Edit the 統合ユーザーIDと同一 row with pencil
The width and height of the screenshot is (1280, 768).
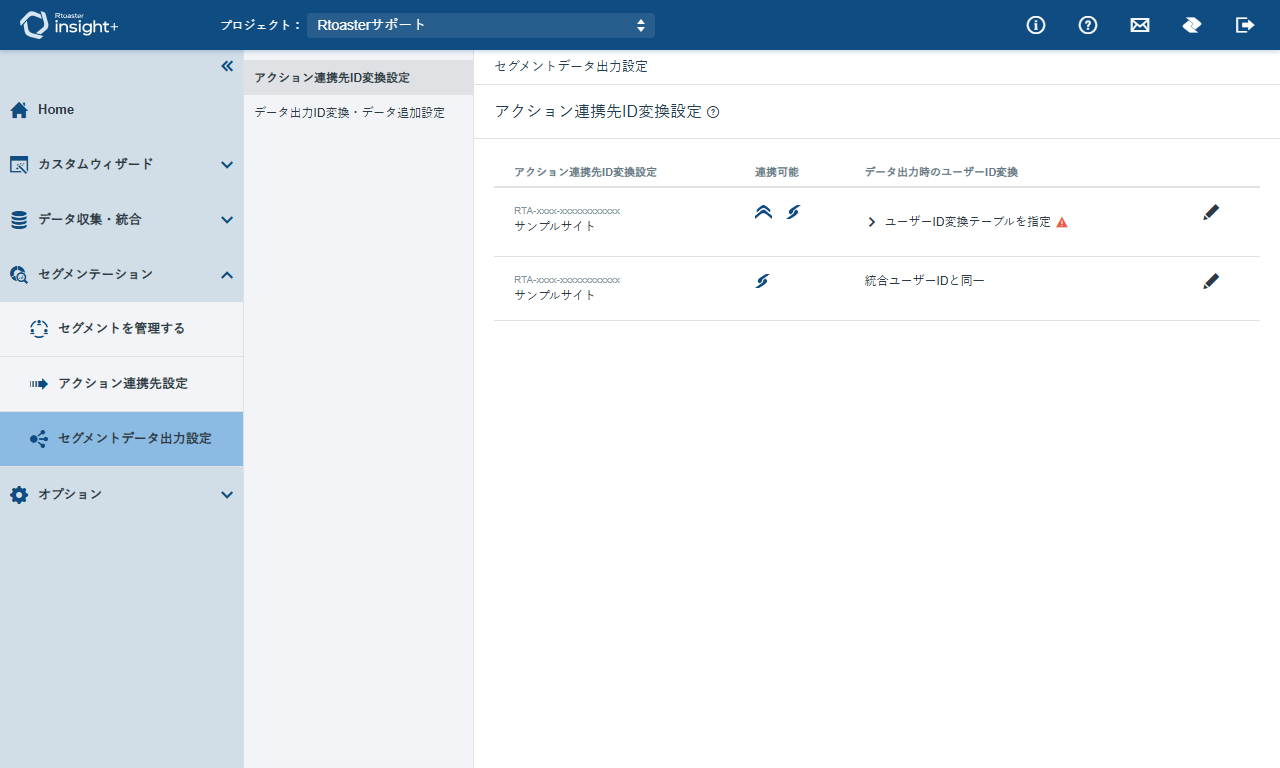pos(1211,281)
